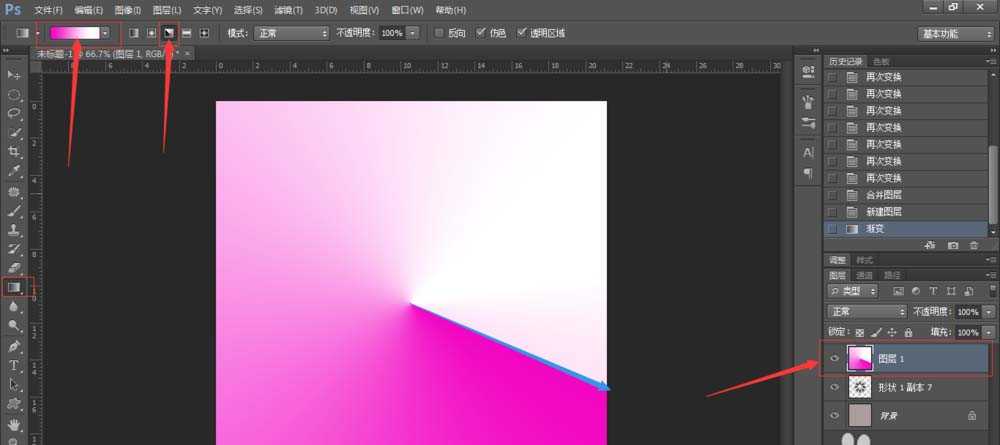The width and height of the screenshot is (1000, 445).
Task: Select the Gradient tool in the toolbox
Action: pos(14,288)
